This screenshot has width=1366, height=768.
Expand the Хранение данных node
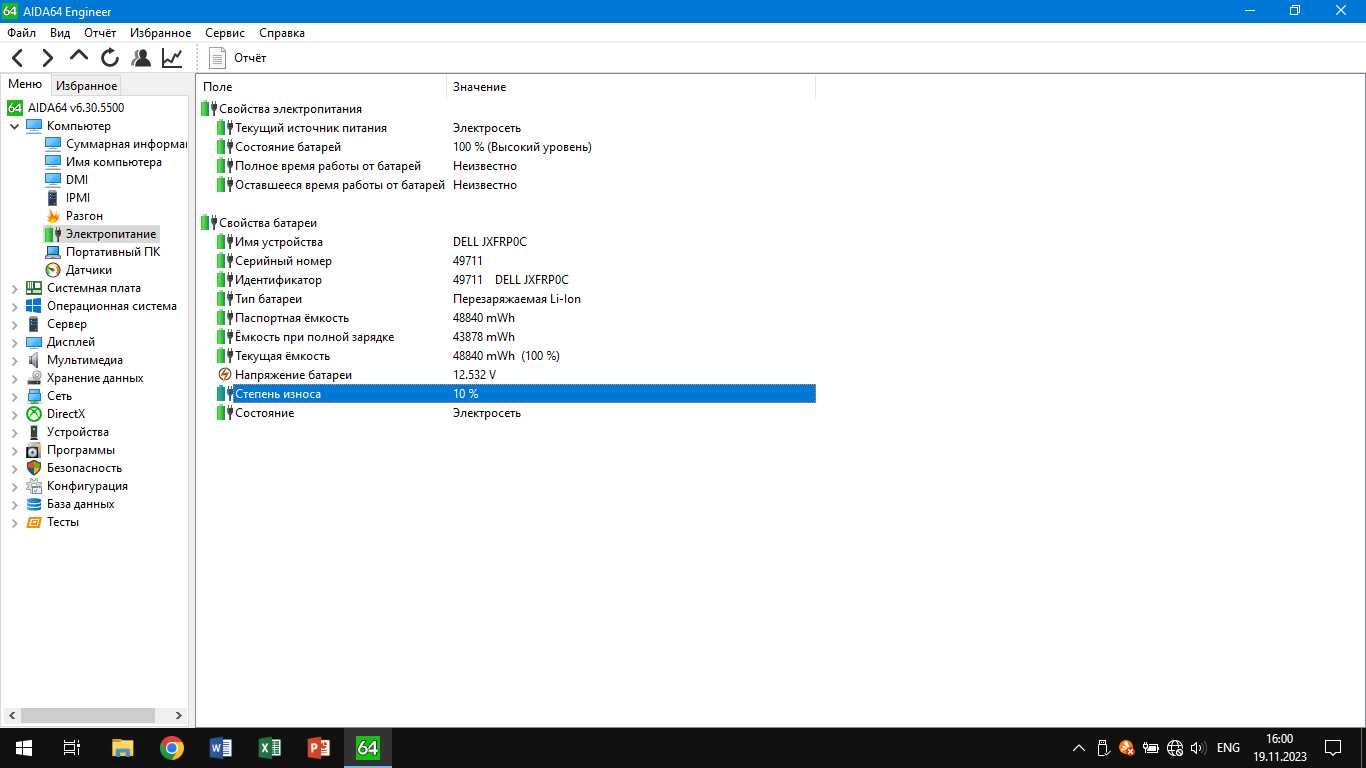(x=14, y=378)
